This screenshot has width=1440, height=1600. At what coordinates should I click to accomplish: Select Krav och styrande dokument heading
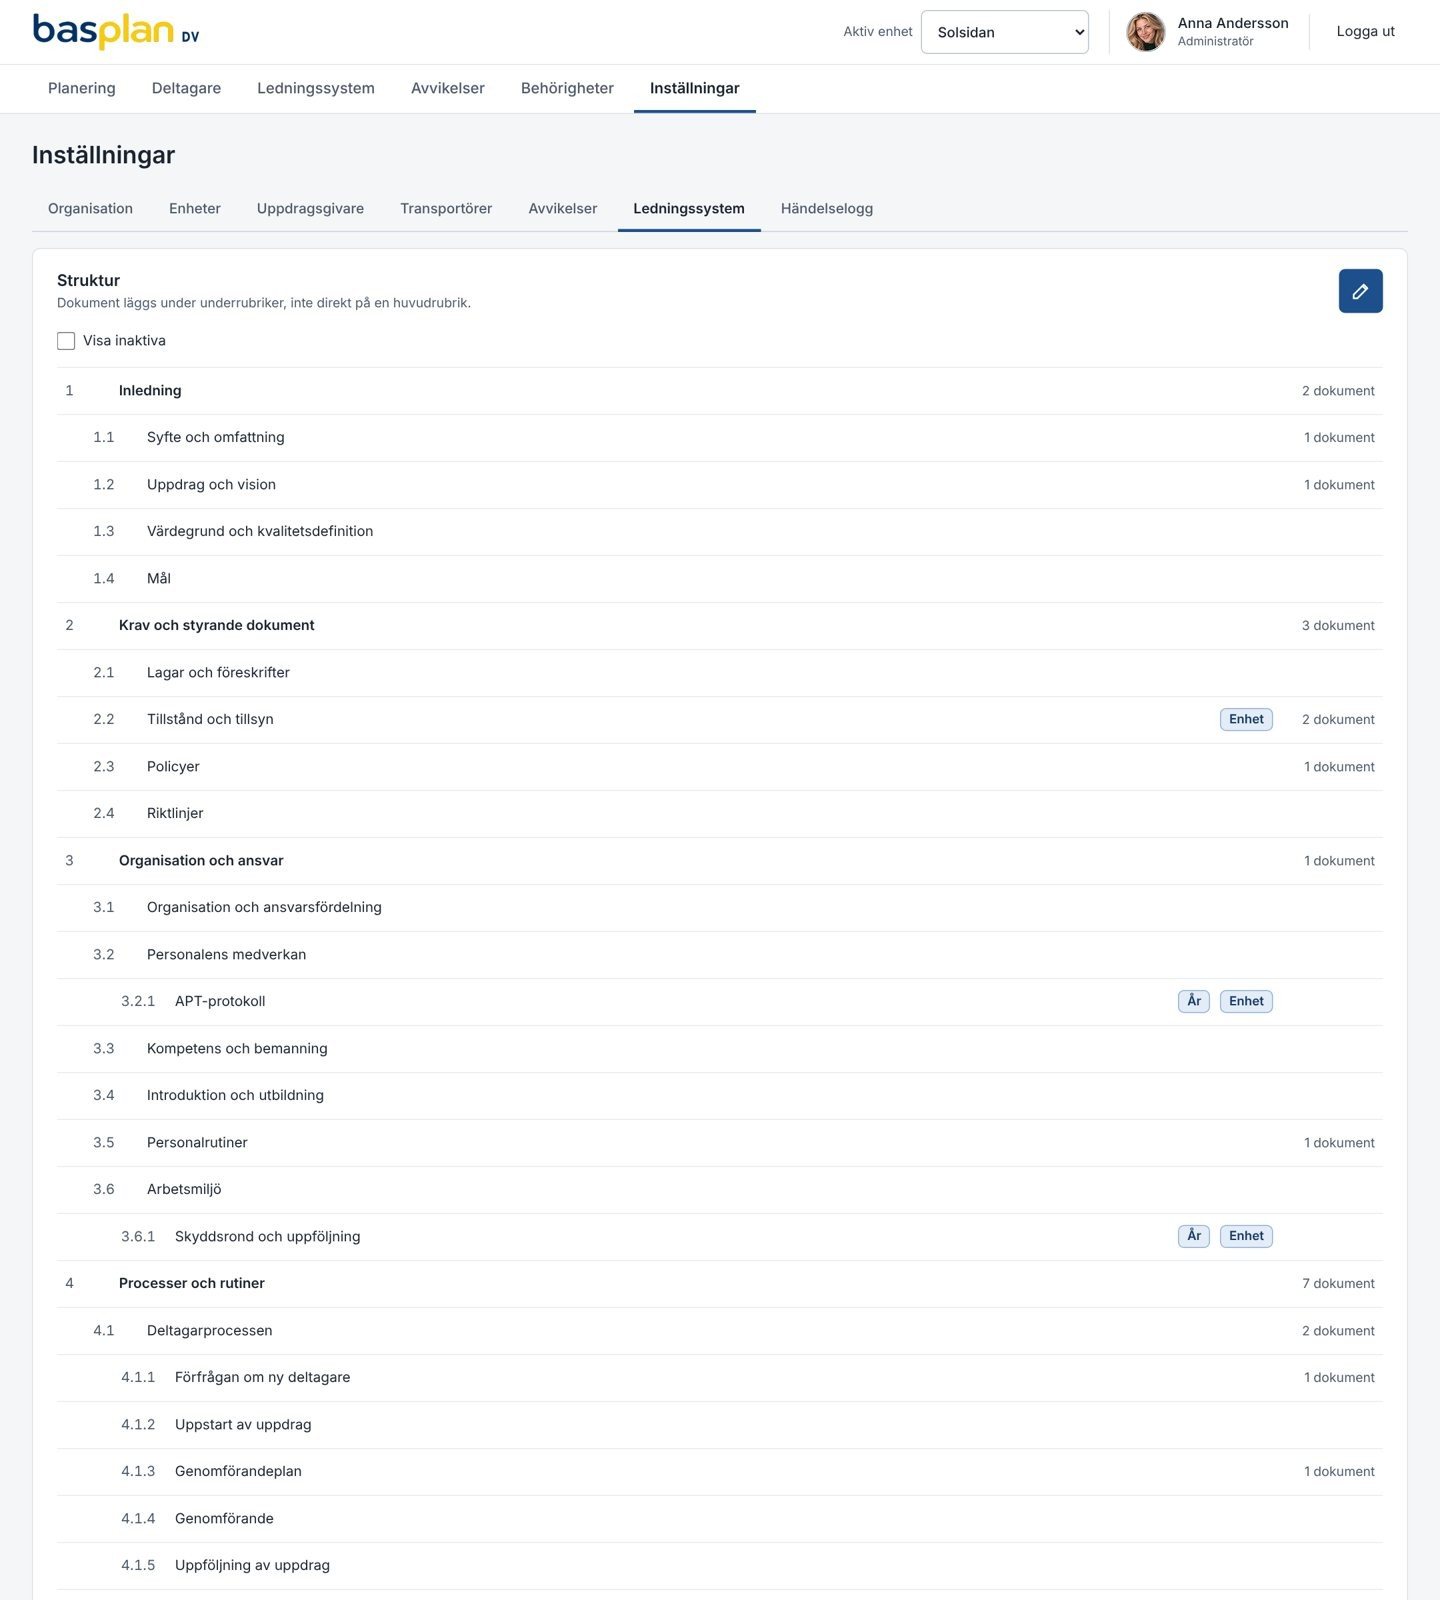(x=720, y=626)
